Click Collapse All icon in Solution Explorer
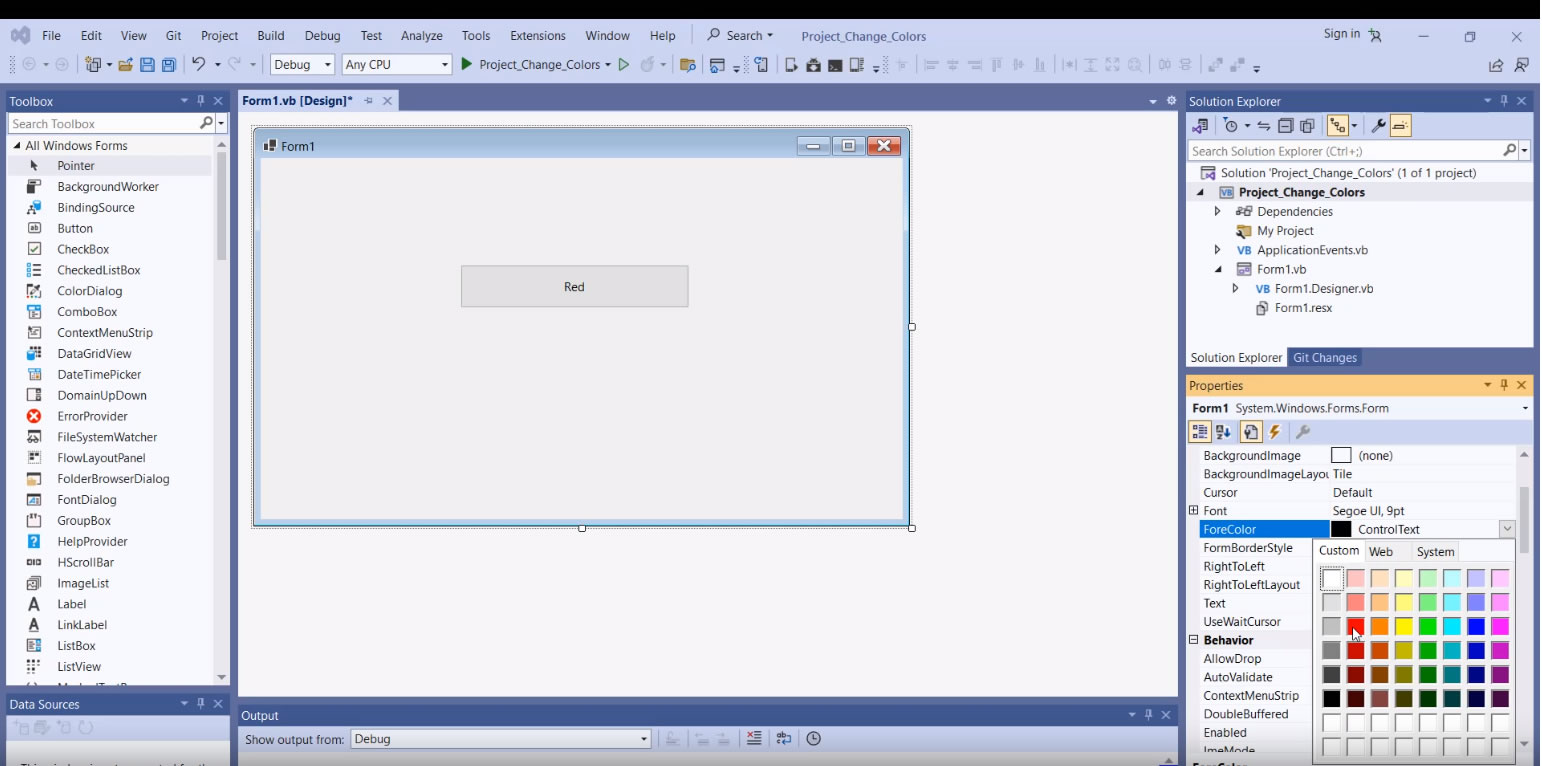 [x=1285, y=126]
